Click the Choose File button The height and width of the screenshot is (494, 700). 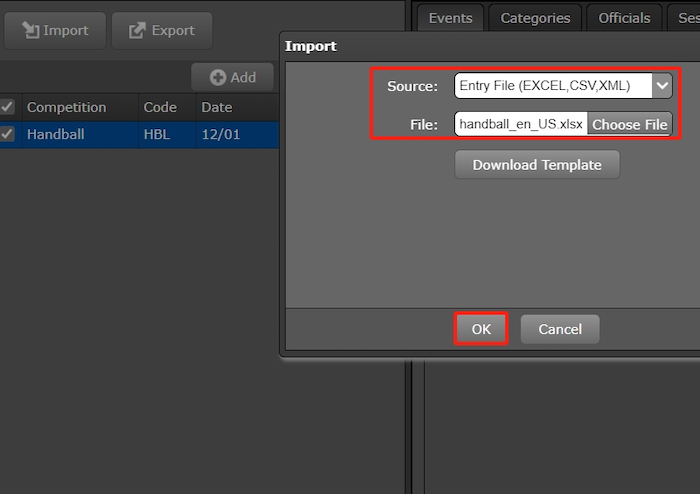coord(629,124)
